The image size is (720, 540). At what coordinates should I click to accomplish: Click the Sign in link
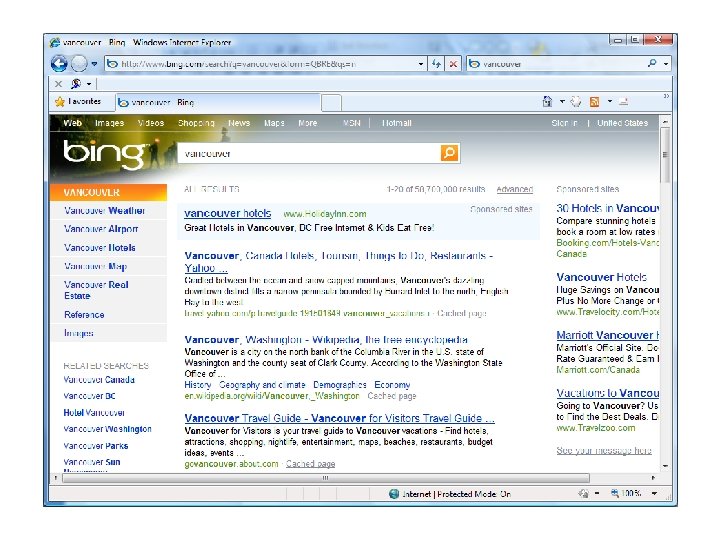point(564,123)
